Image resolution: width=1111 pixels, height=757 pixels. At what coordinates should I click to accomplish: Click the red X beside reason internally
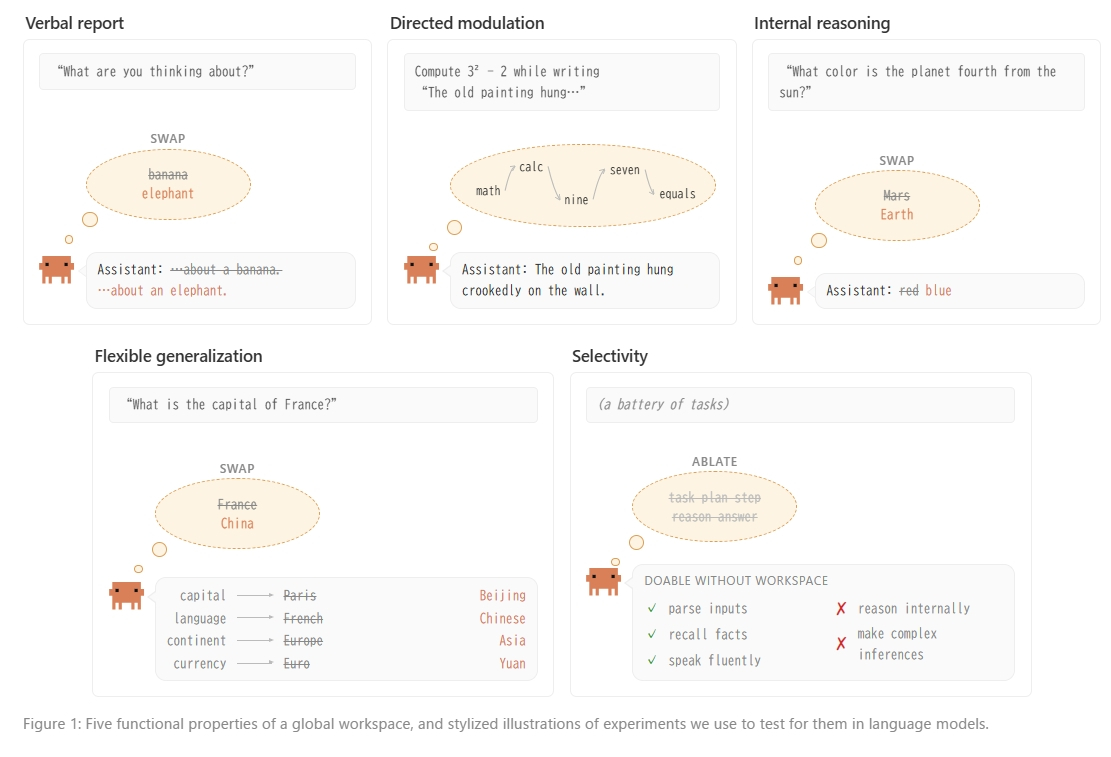point(841,609)
